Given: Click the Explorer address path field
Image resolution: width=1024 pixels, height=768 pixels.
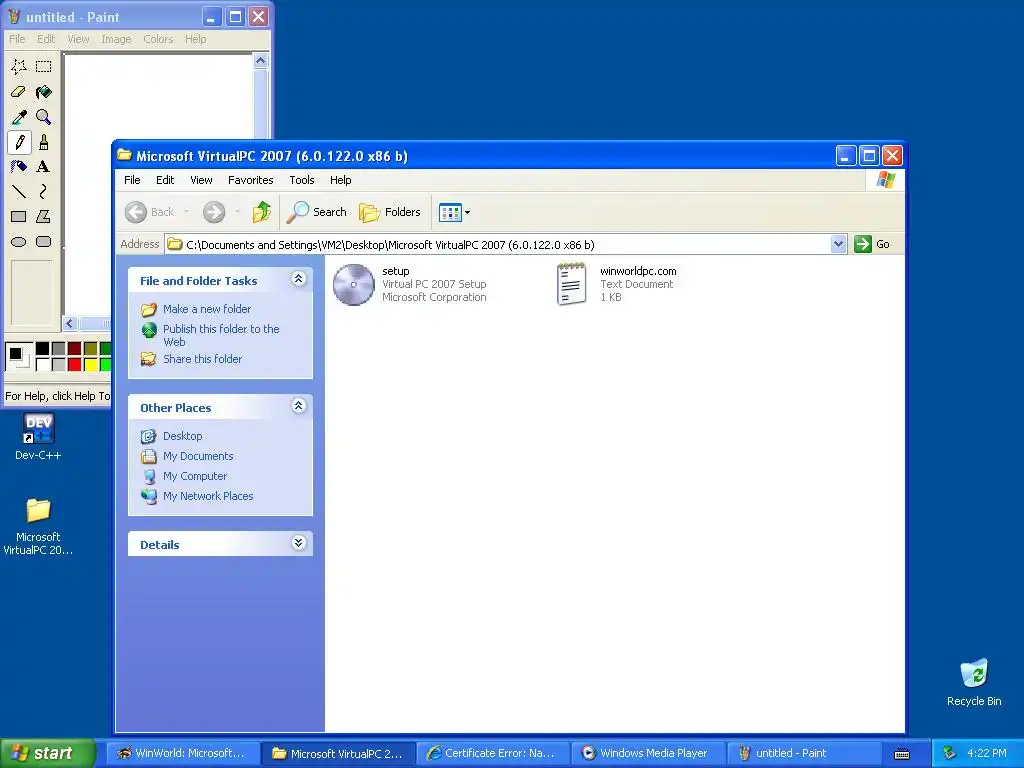Looking at the screenshot, I should coord(498,244).
